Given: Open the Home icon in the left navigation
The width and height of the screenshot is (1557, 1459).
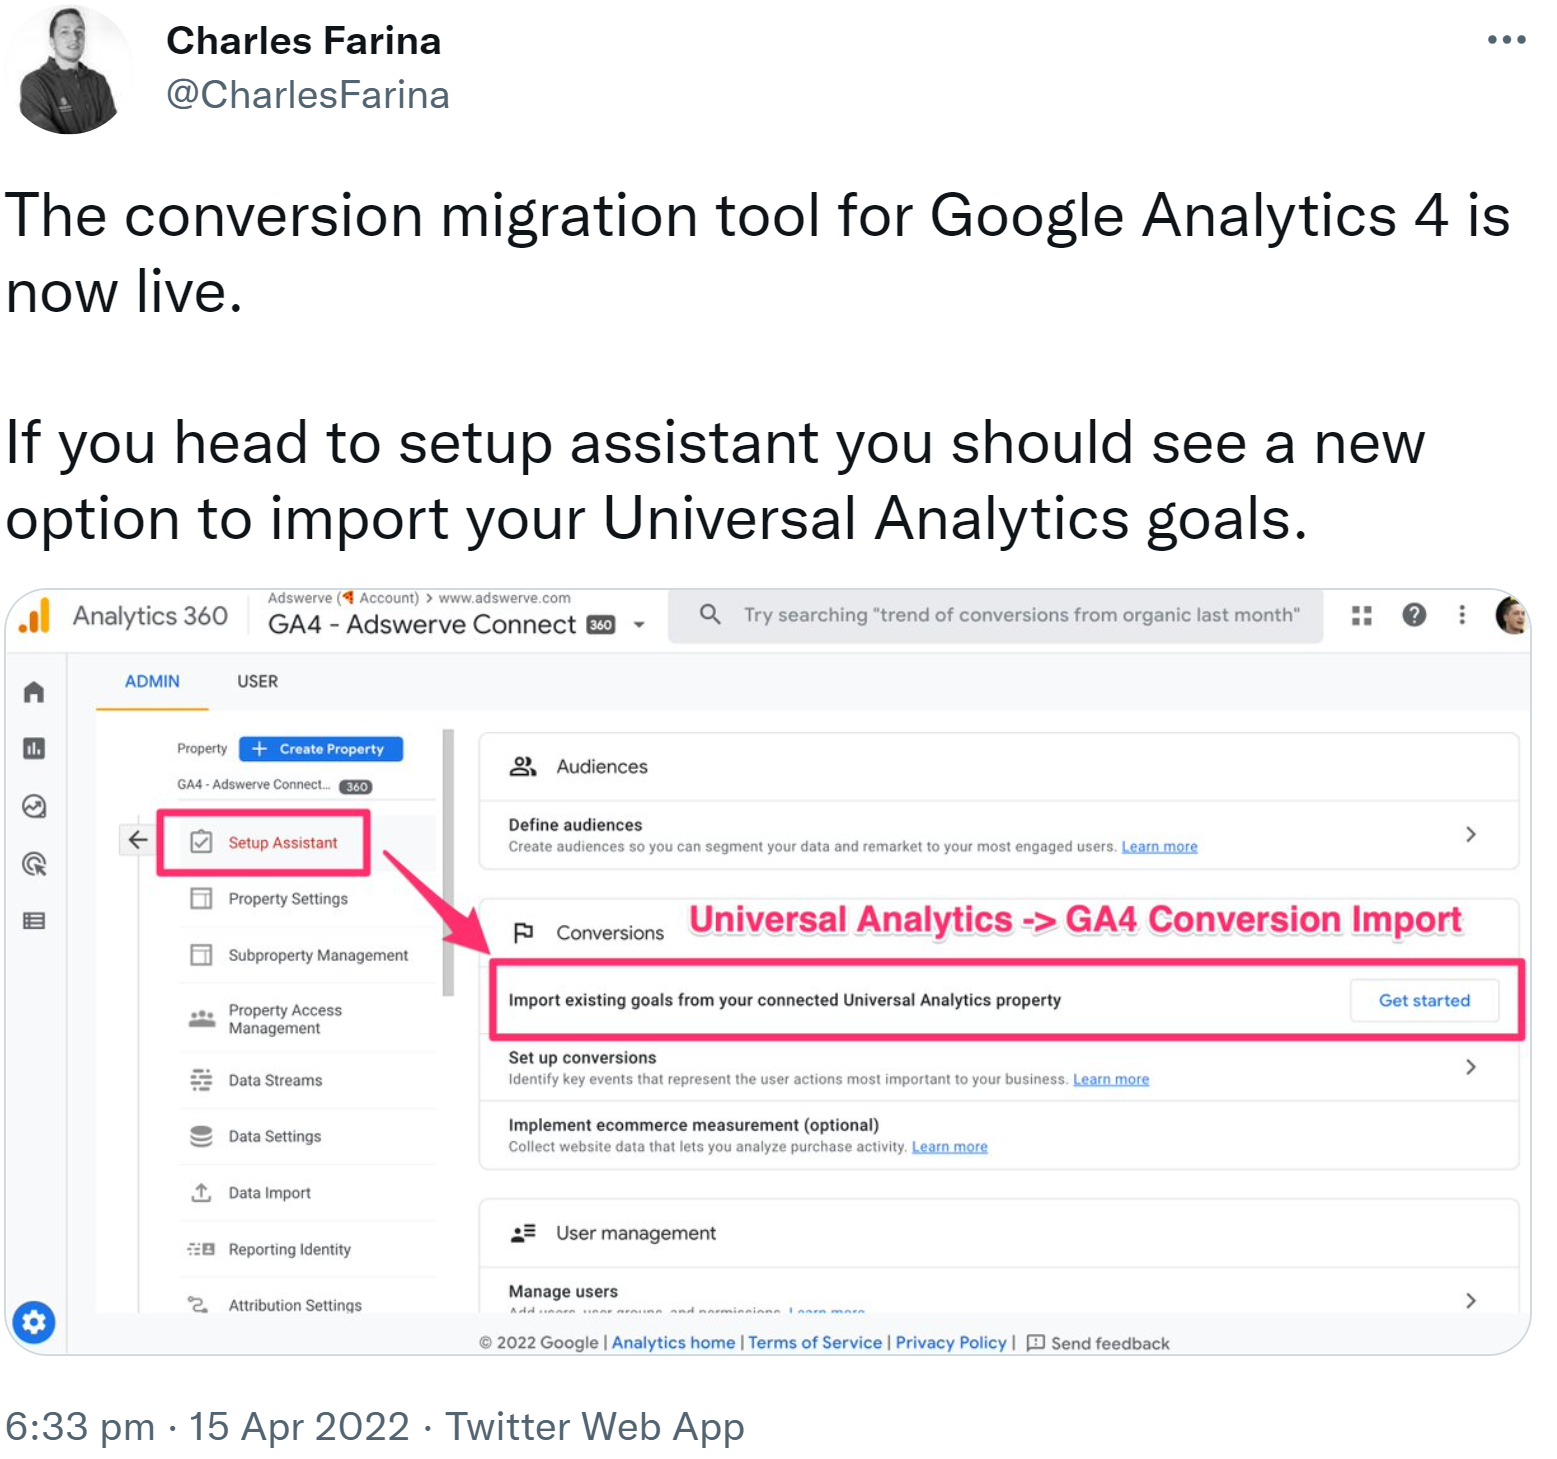Looking at the screenshot, I should (x=35, y=693).
